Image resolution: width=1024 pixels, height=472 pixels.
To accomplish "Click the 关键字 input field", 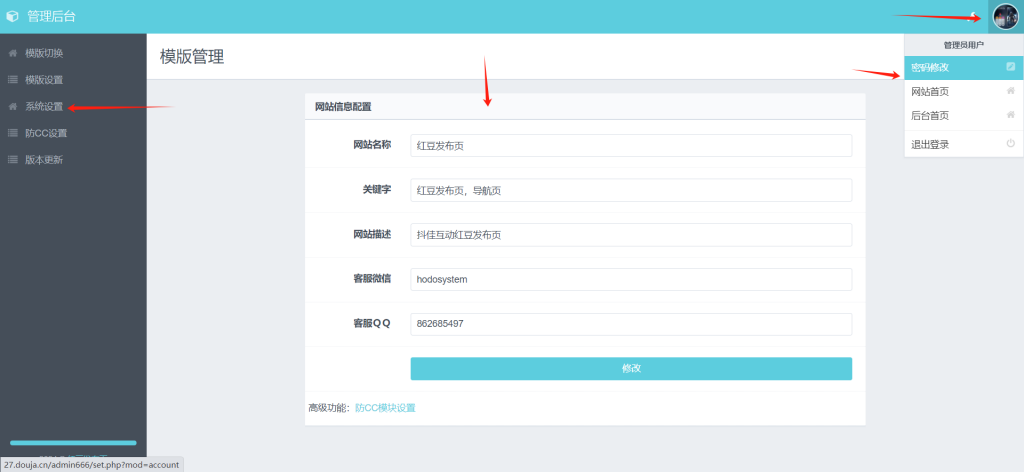I will 631,190.
